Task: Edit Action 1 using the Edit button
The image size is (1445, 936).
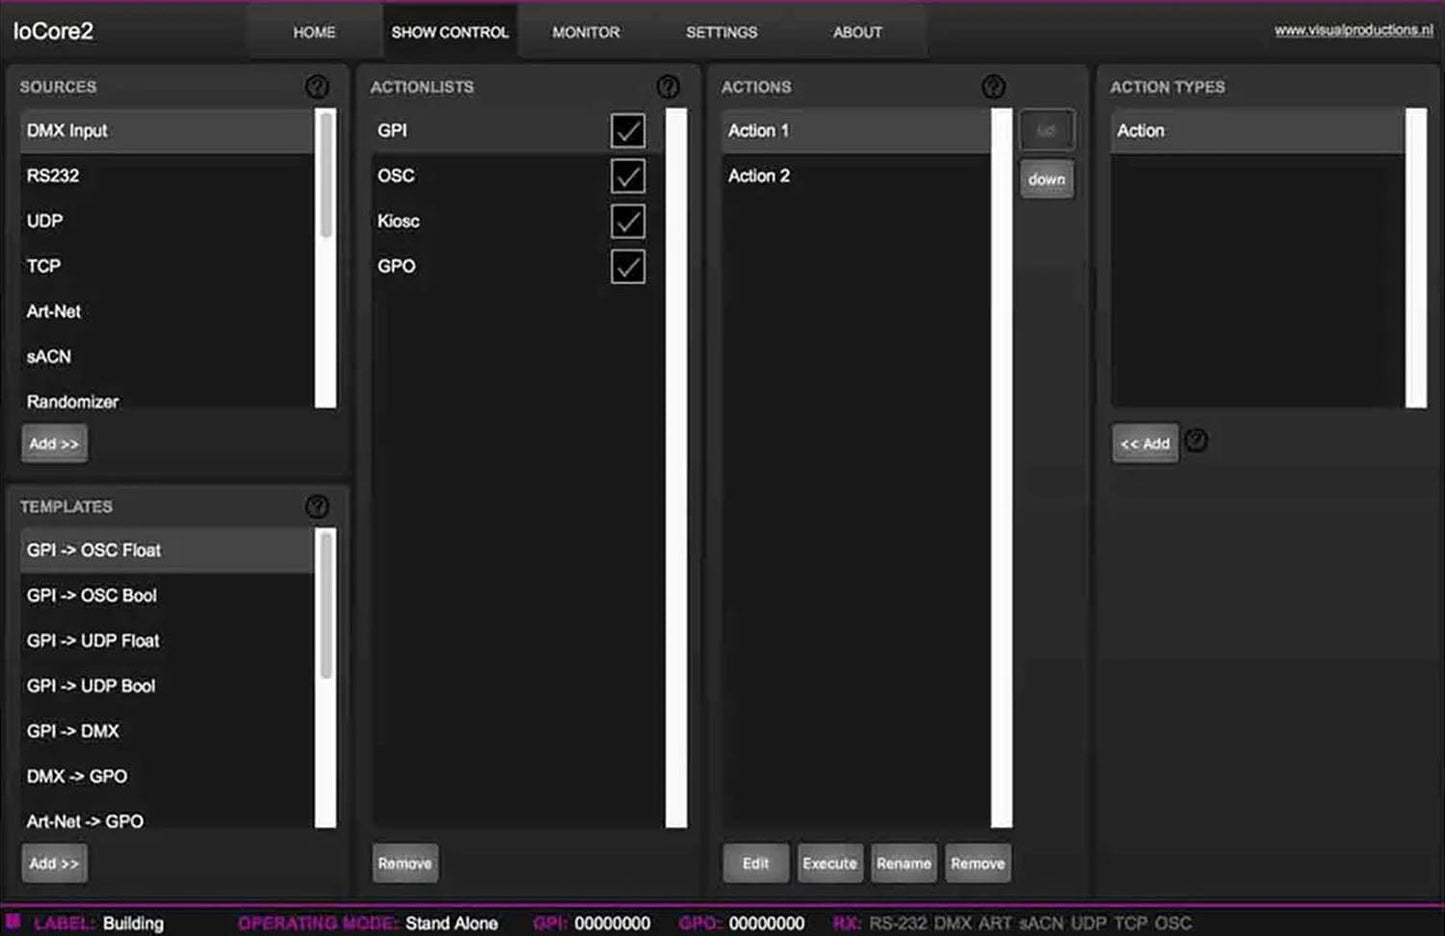Action: pos(755,862)
